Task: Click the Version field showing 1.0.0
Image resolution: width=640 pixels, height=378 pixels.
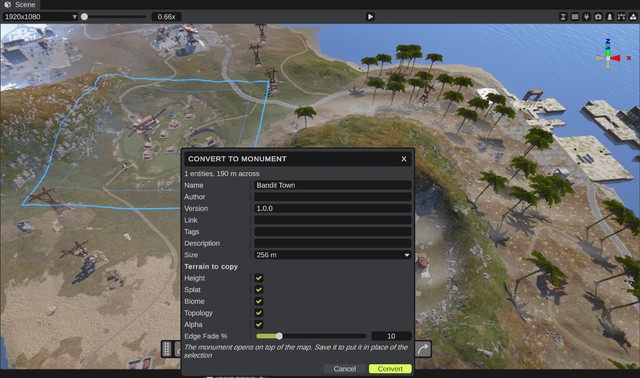Action: tap(332, 209)
